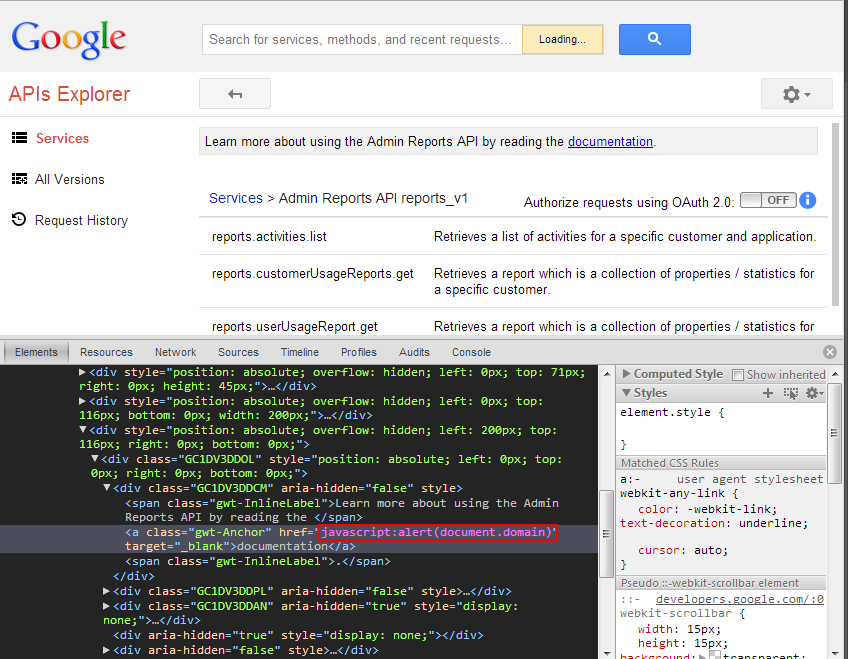Click the Elements panel scroll-up arrow
Screen dimensions: 848x659
pos(606,374)
